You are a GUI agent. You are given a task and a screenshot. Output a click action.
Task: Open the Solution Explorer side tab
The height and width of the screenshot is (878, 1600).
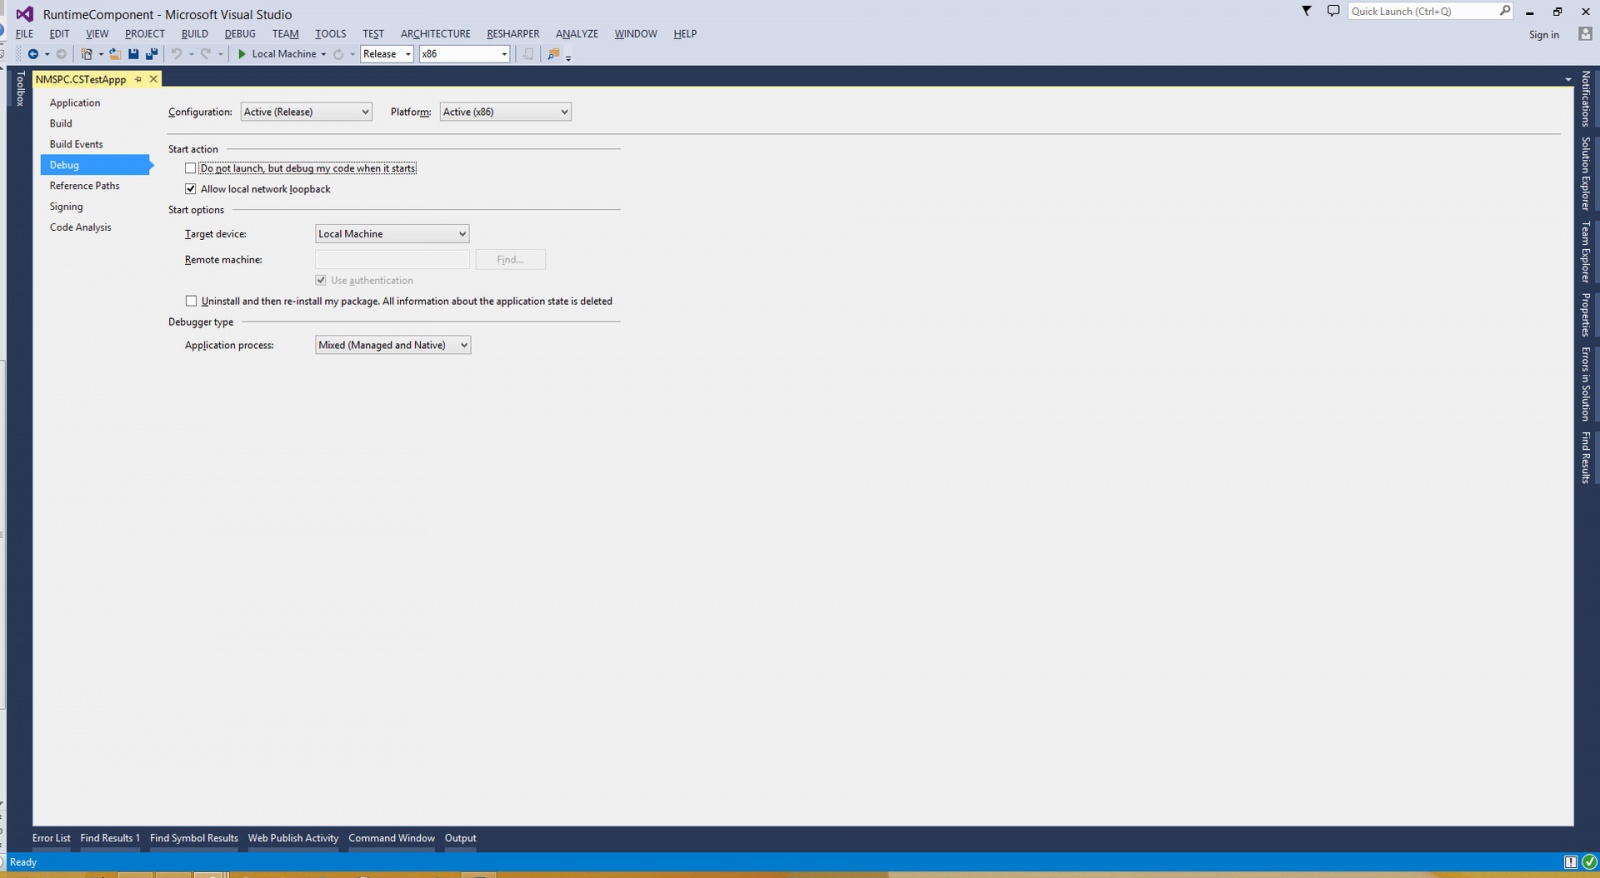coord(1585,173)
